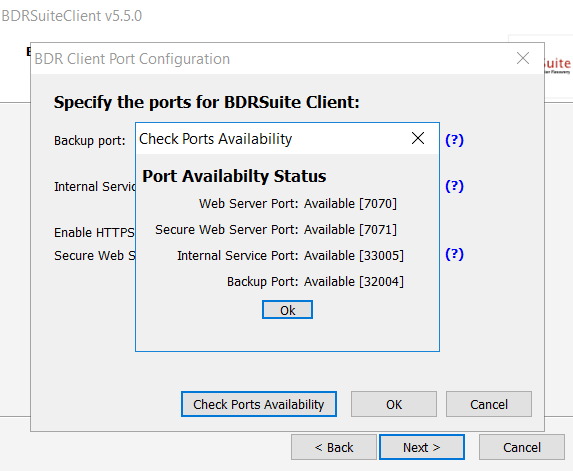Confirm port status with the Ok button
This screenshot has width=573, height=471.
click(287, 310)
